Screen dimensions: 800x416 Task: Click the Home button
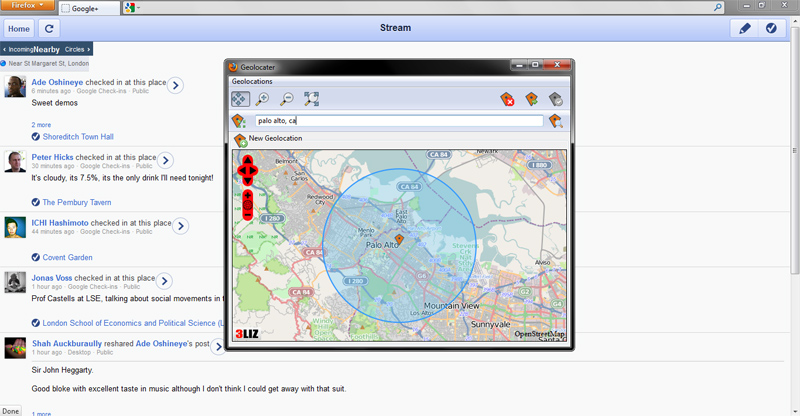point(19,29)
